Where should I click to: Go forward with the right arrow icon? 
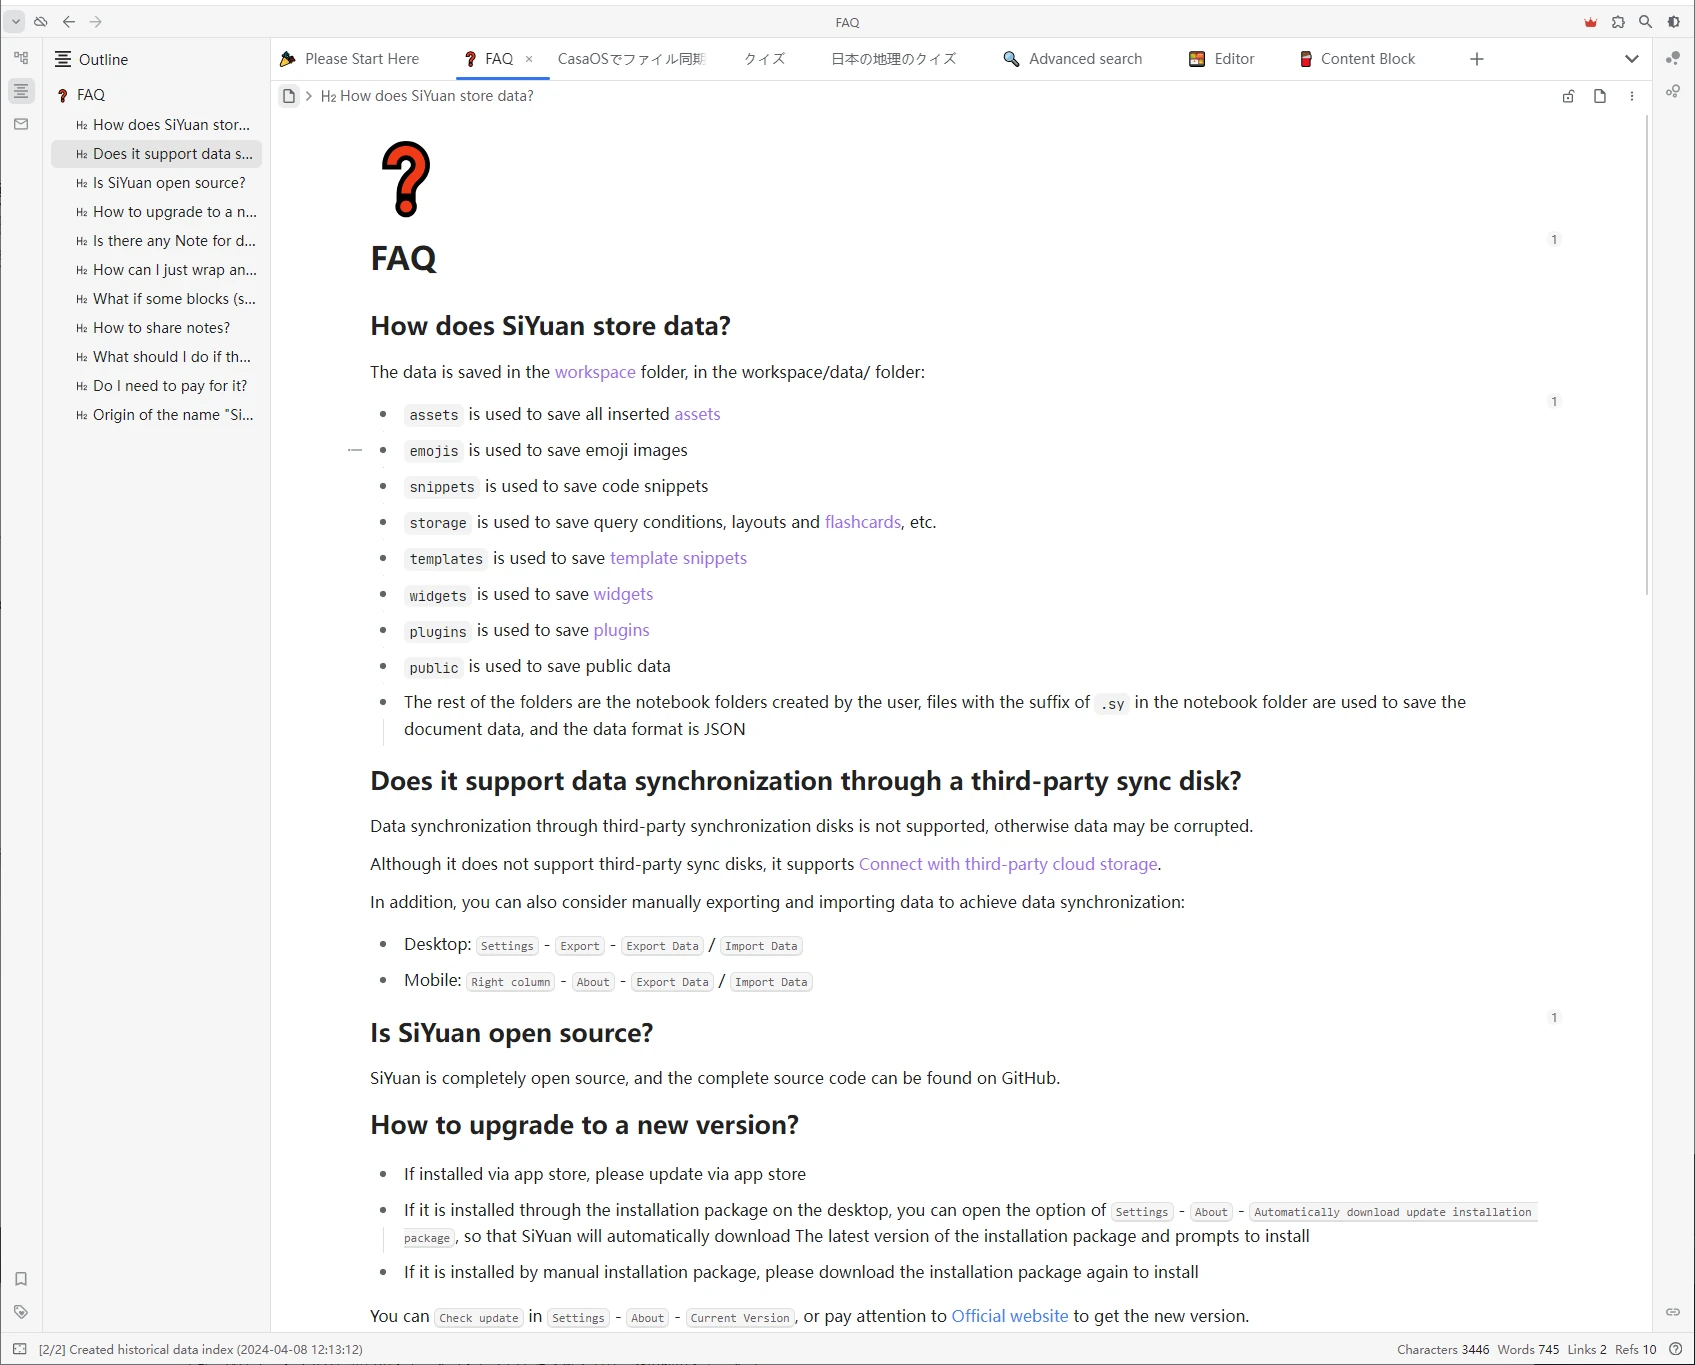96,21
